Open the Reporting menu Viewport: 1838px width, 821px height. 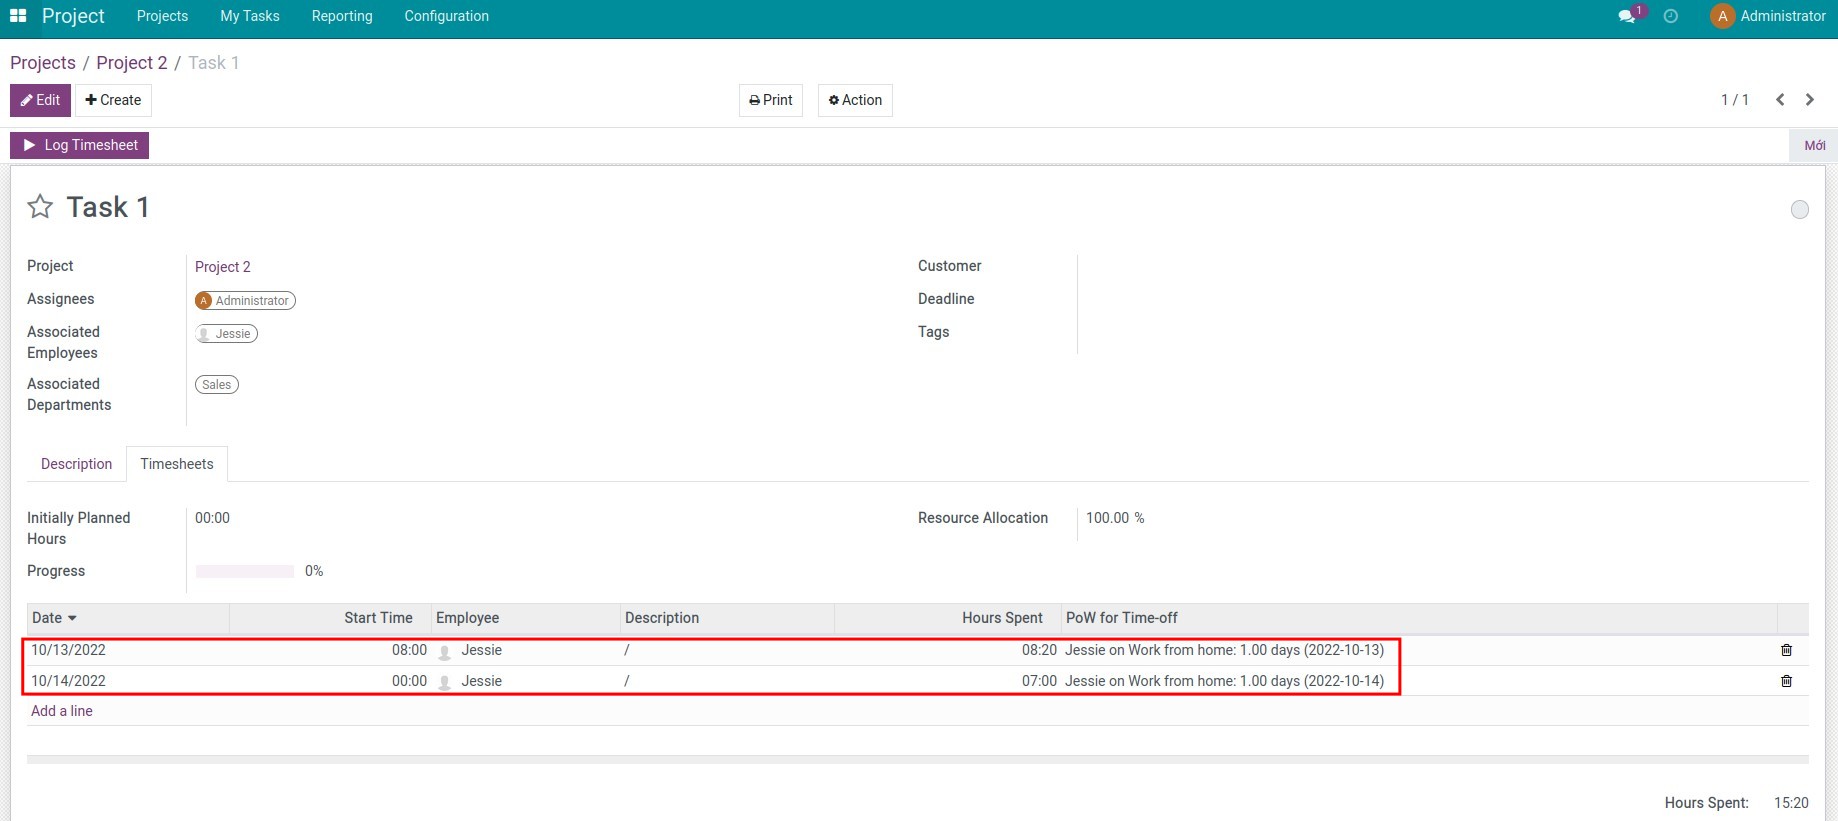(x=341, y=16)
